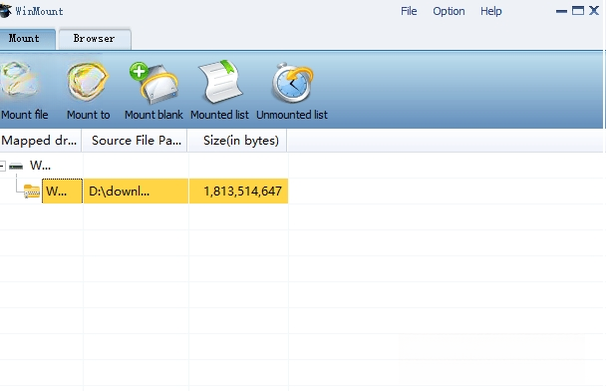The width and height of the screenshot is (606, 391).
Task: Click the Mount blank drive icon
Action: 154,83
